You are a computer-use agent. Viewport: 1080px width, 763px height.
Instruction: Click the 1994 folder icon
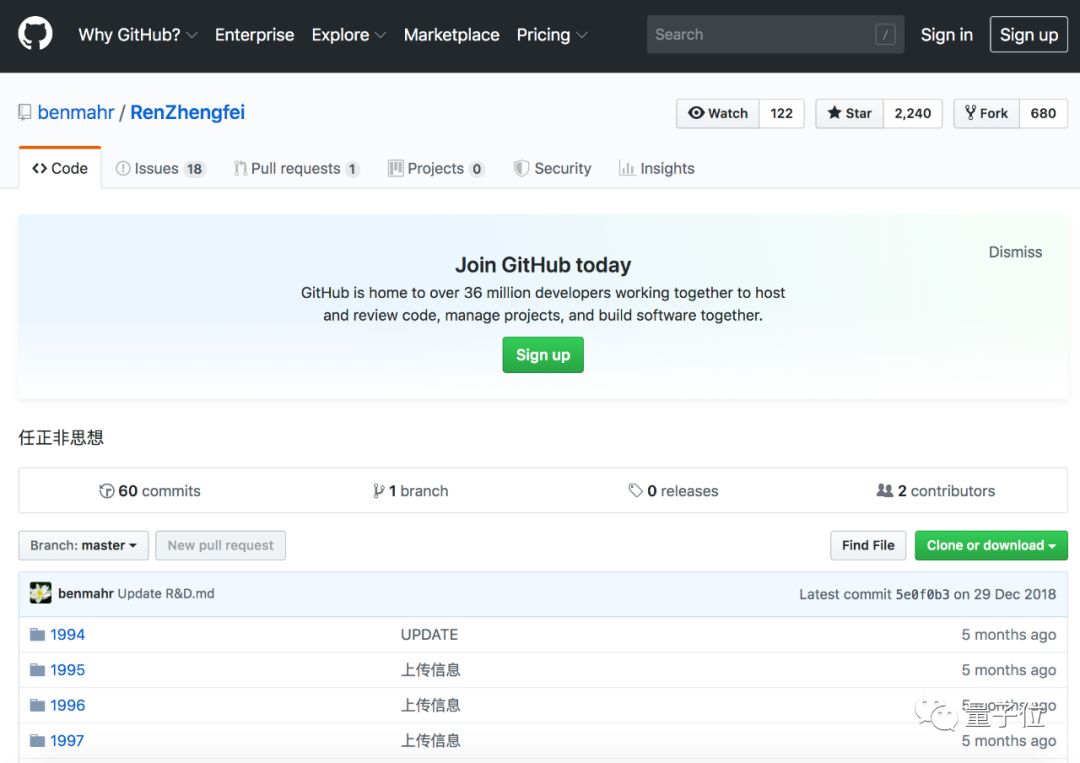[38, 635]
